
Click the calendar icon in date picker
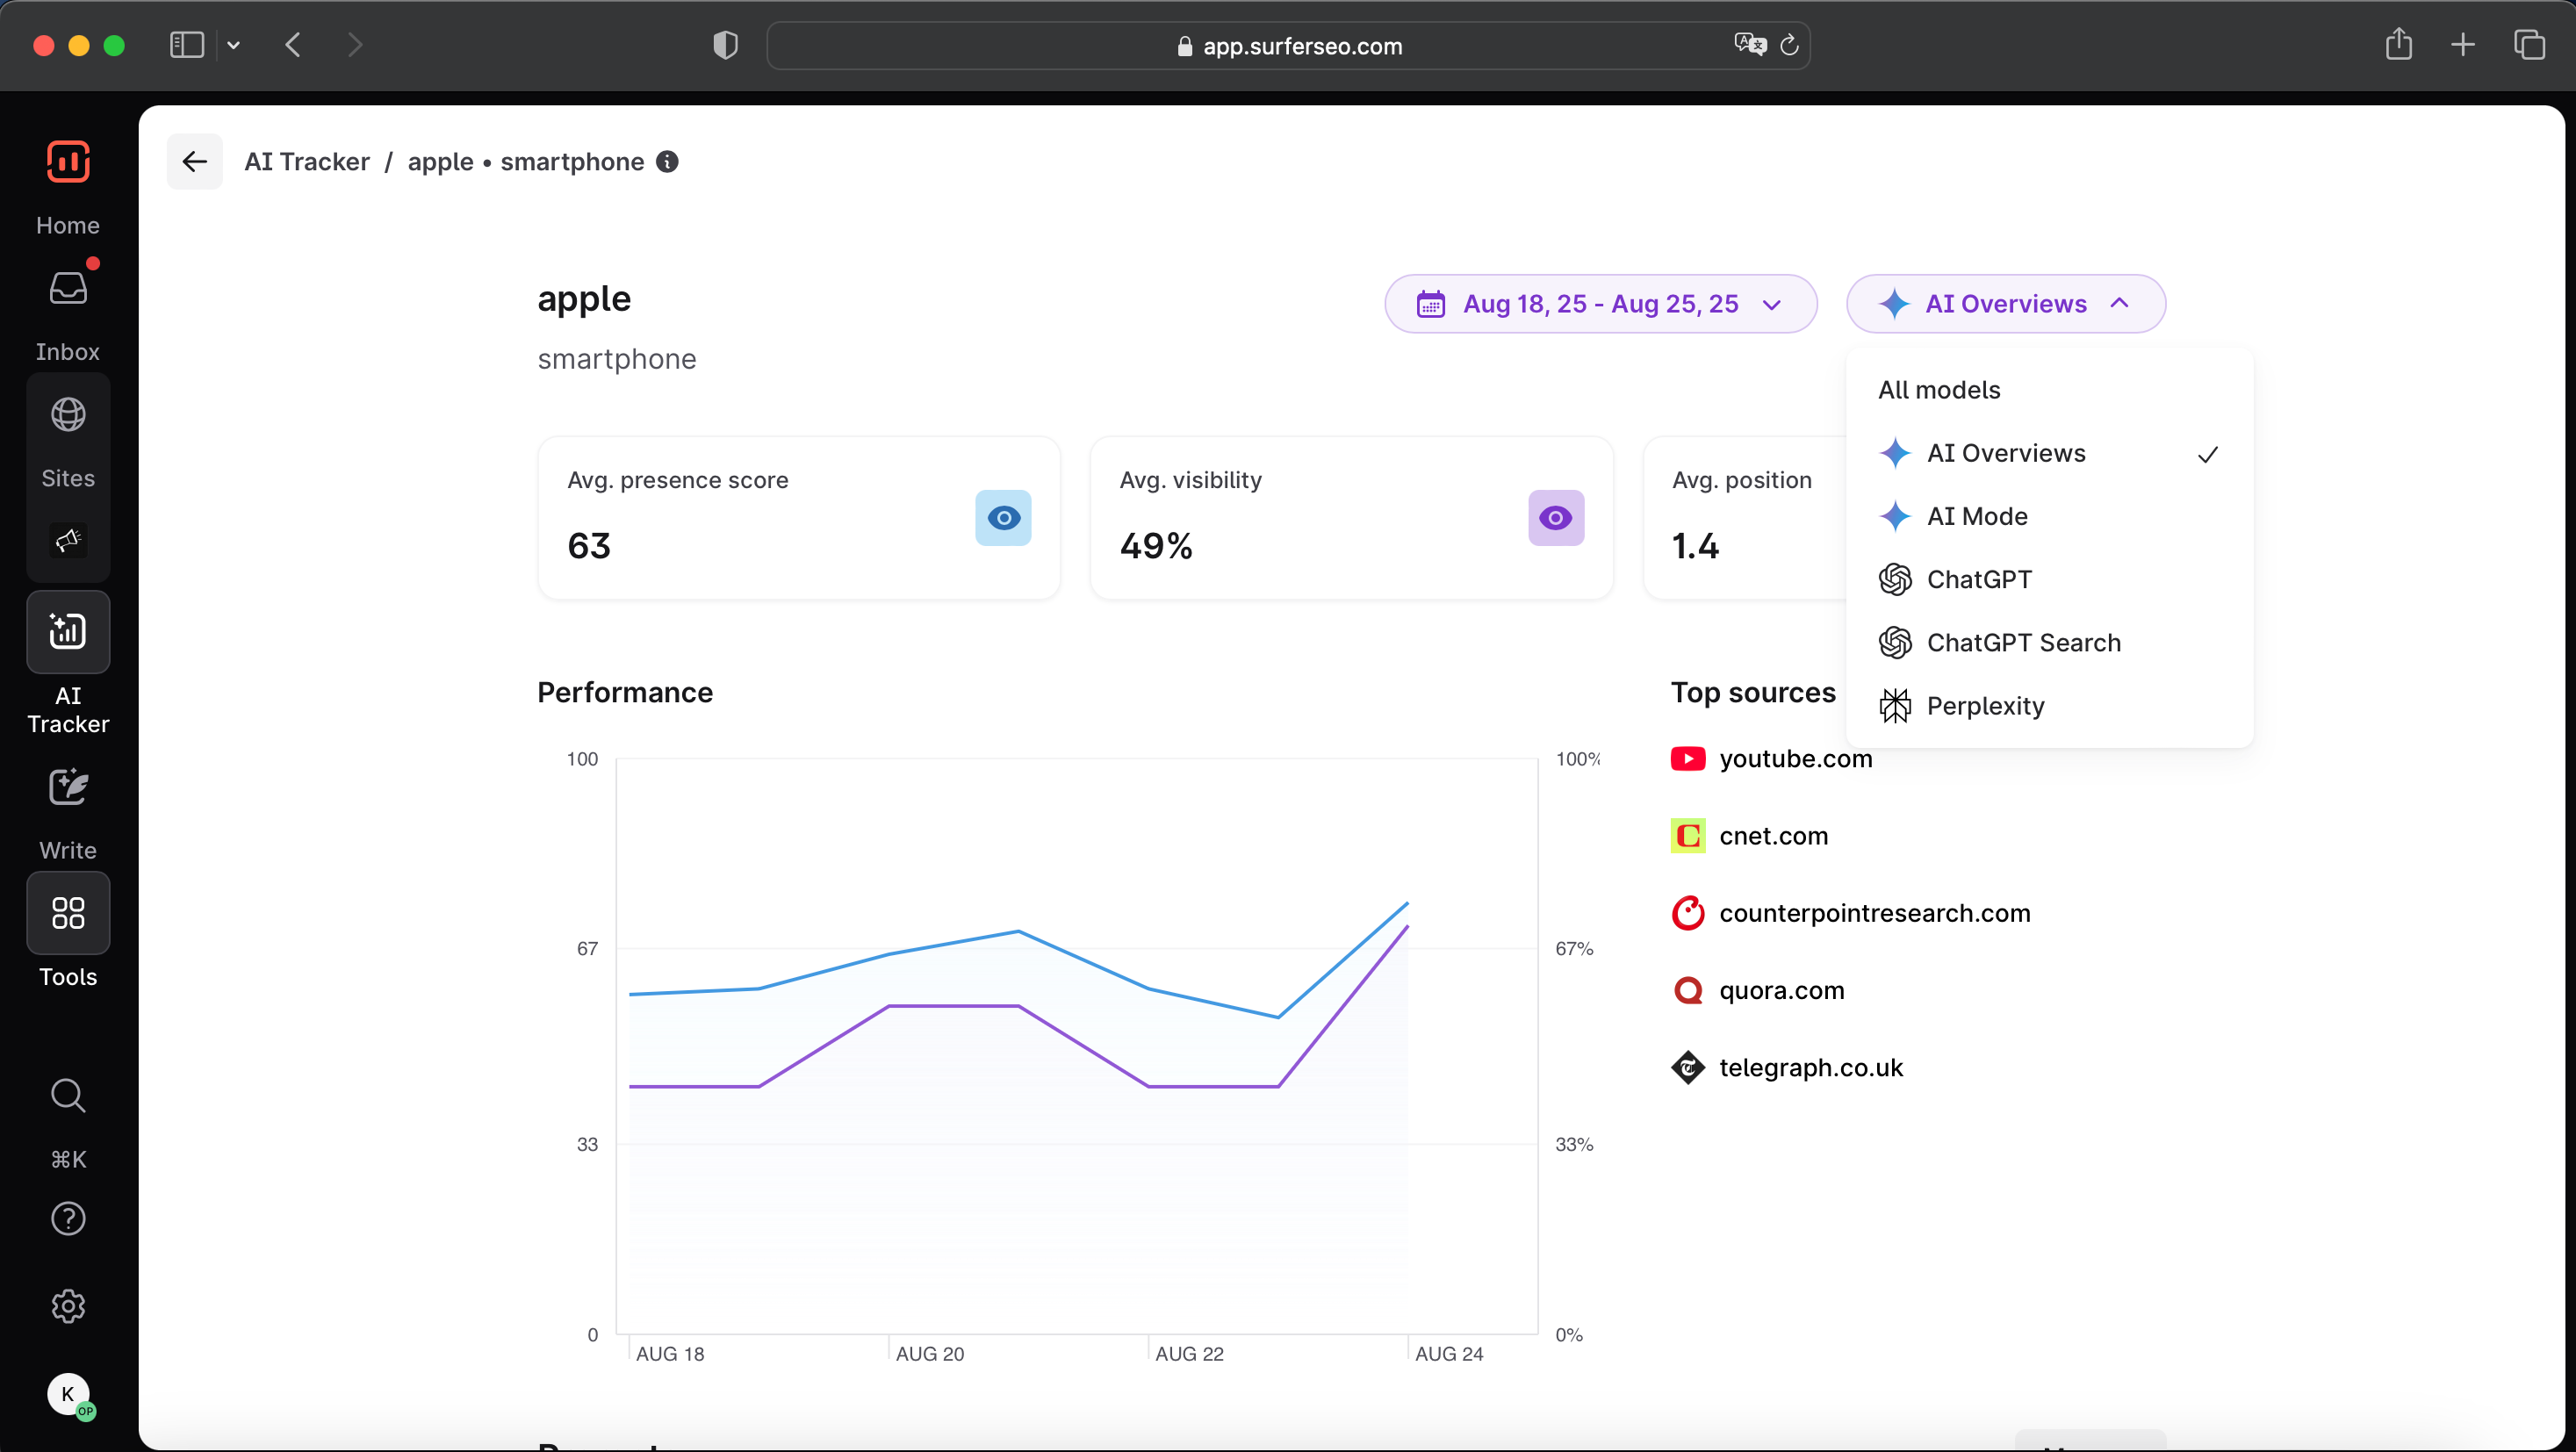click(1431, 304)
